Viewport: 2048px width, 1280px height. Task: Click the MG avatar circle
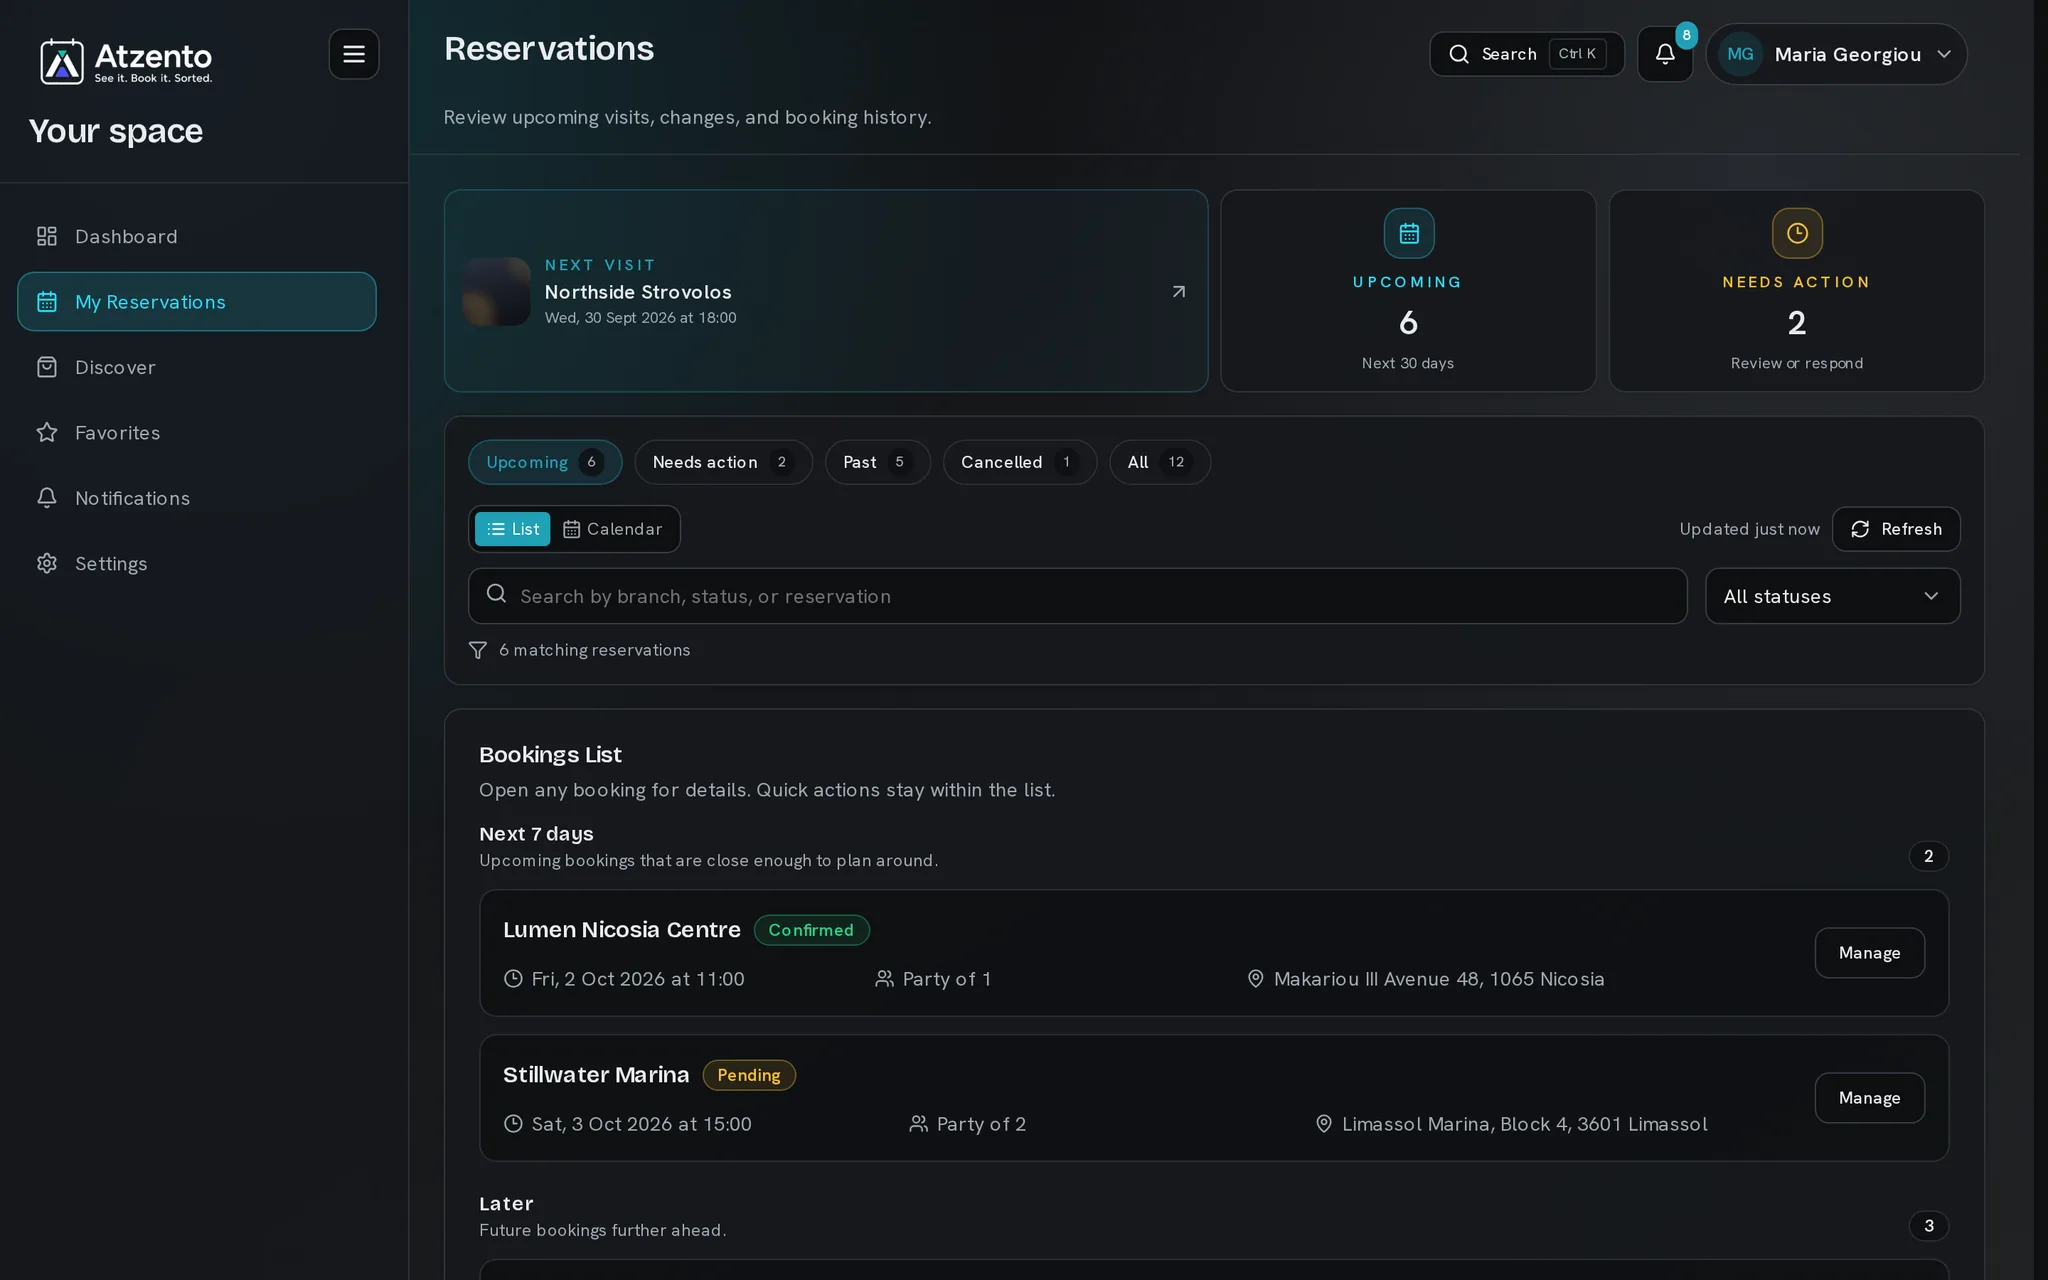coord(1740,54)
